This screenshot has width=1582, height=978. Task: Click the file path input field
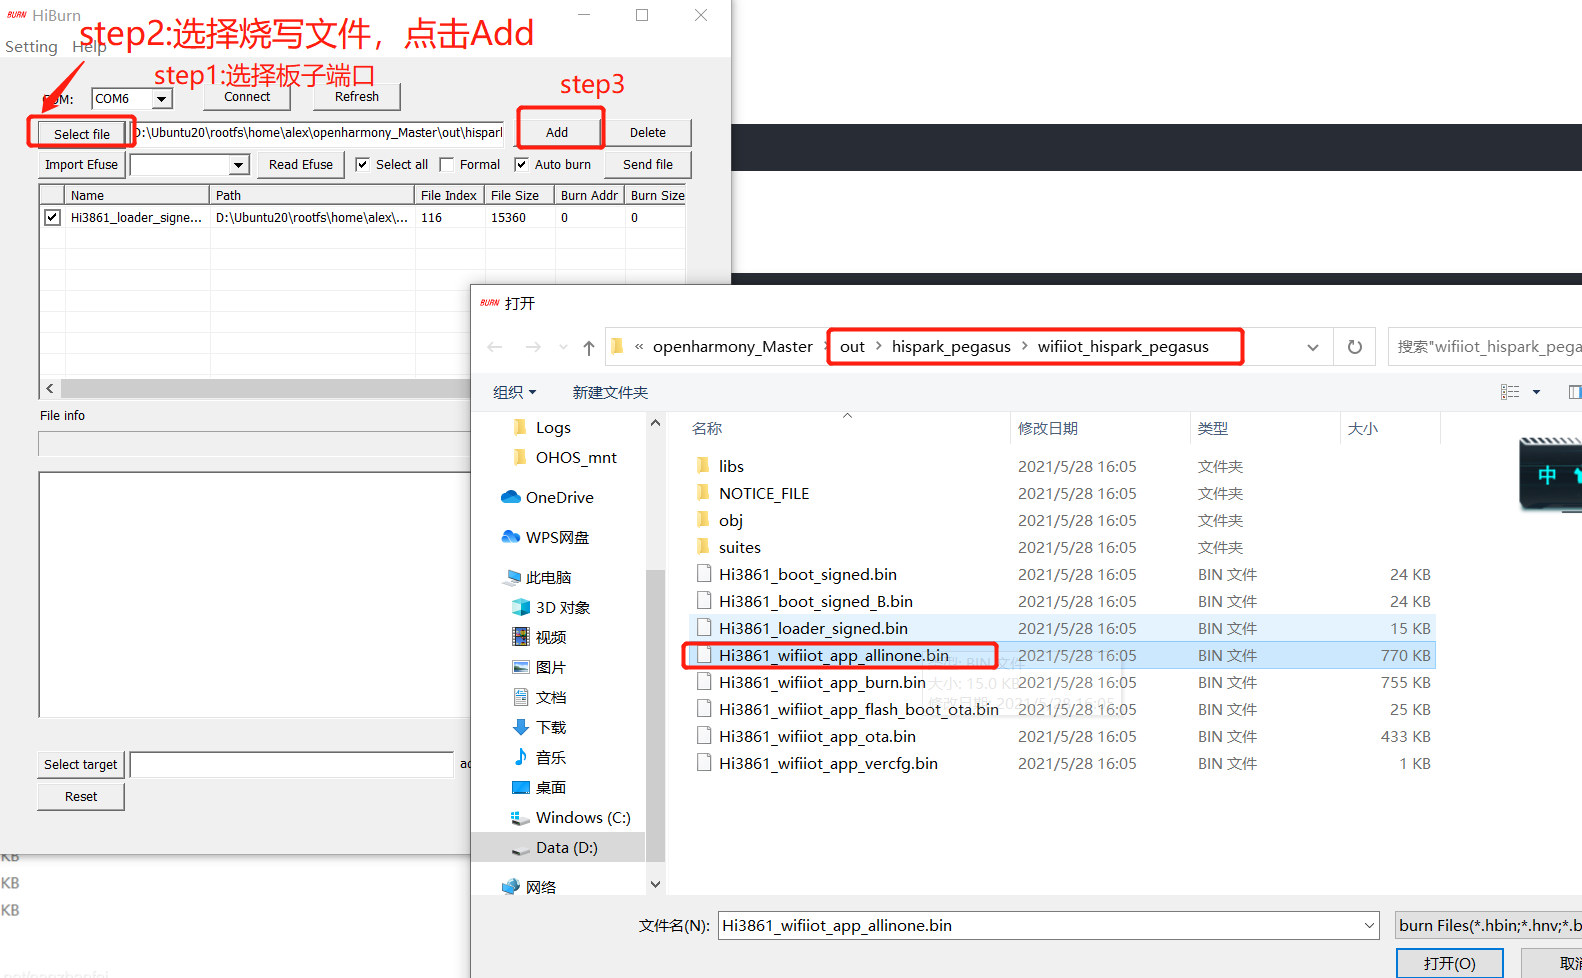(318, 132)
